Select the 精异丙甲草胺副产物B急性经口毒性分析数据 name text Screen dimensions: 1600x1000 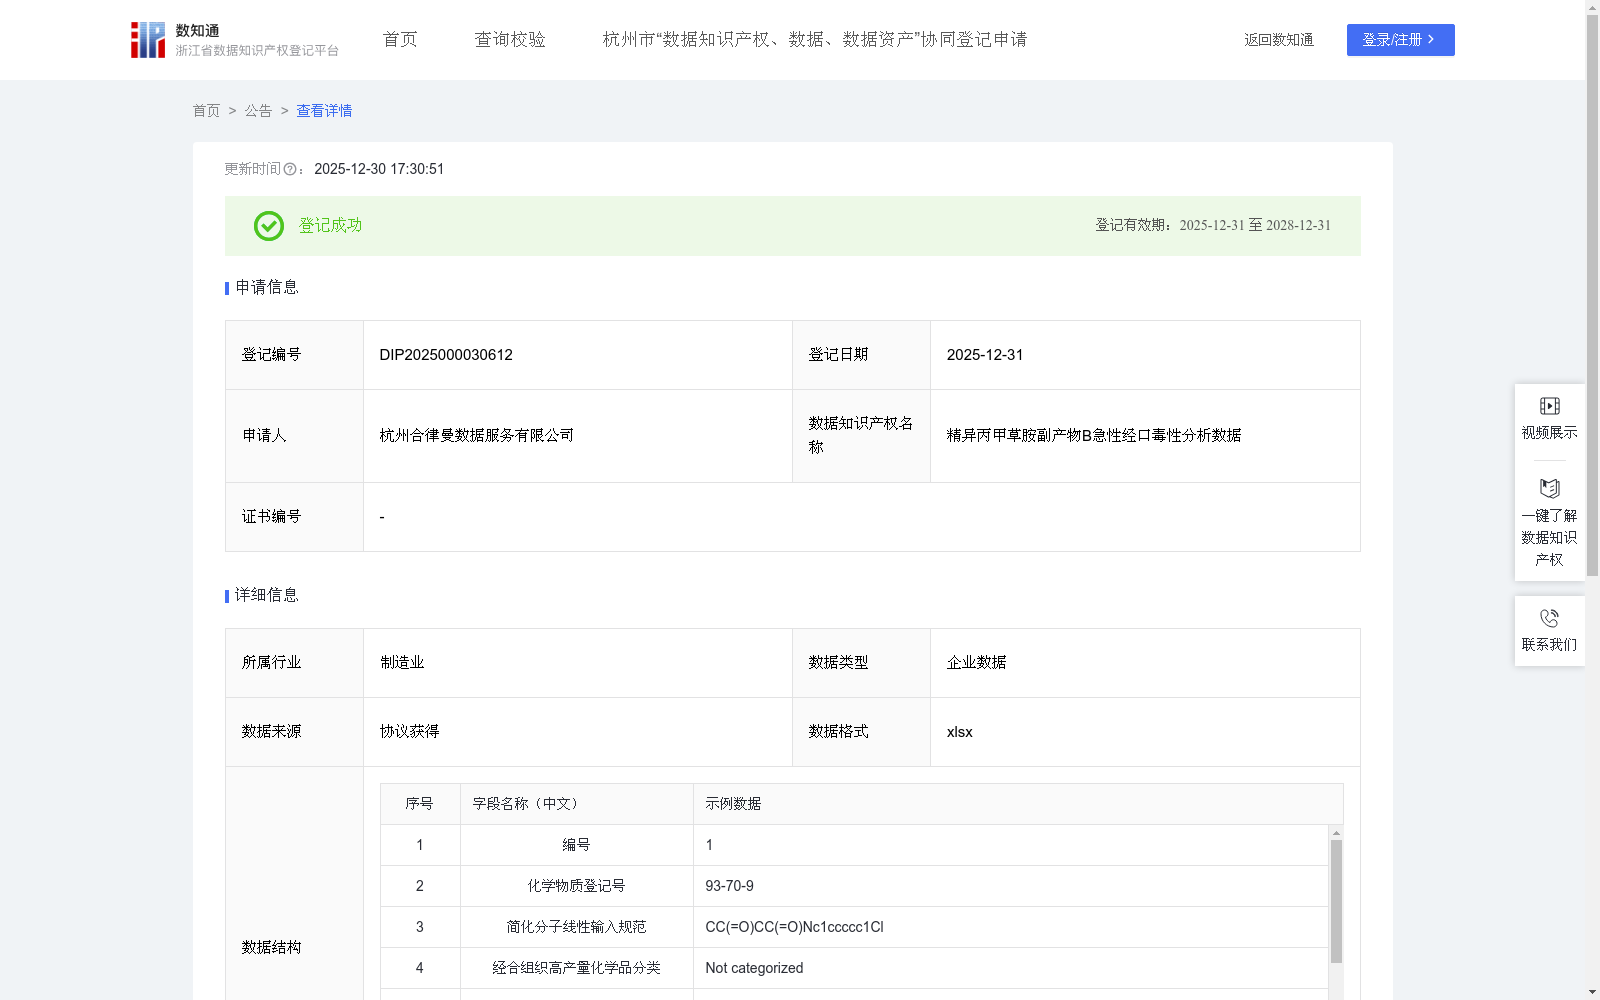tap(1094, 436)
